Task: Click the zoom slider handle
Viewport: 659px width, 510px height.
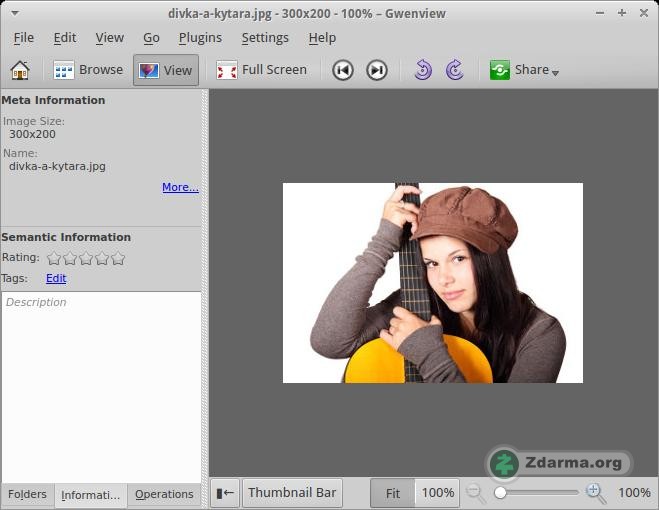Action: (500, 493)
